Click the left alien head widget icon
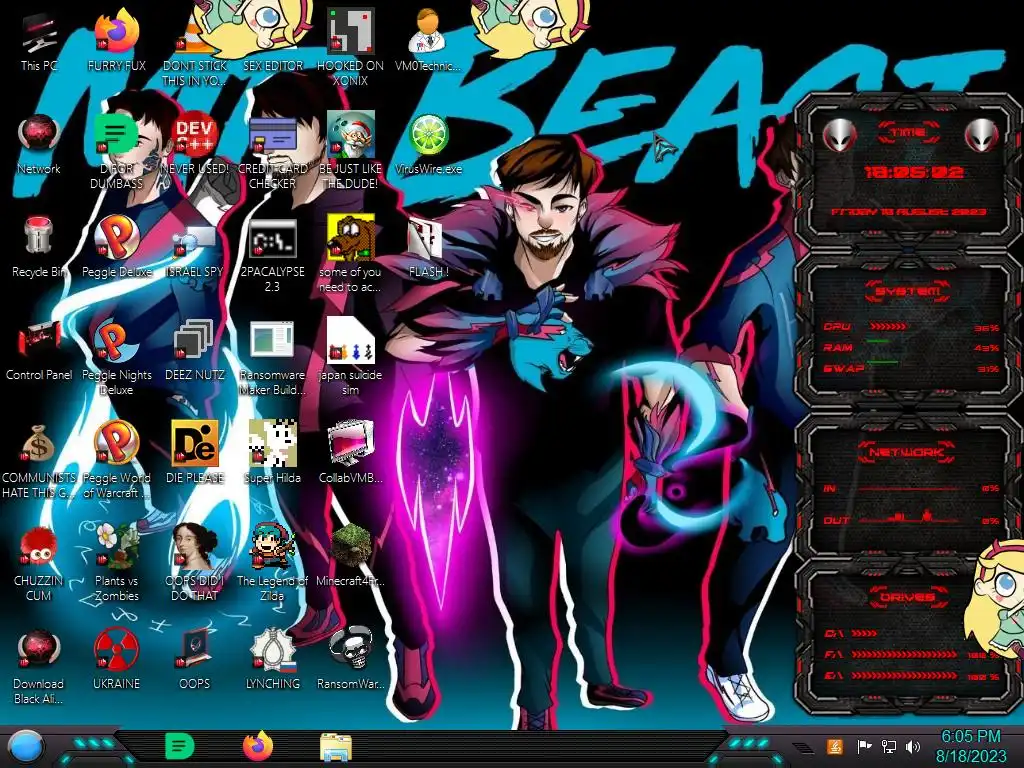Screen dimensions: 1024x768 839,135
